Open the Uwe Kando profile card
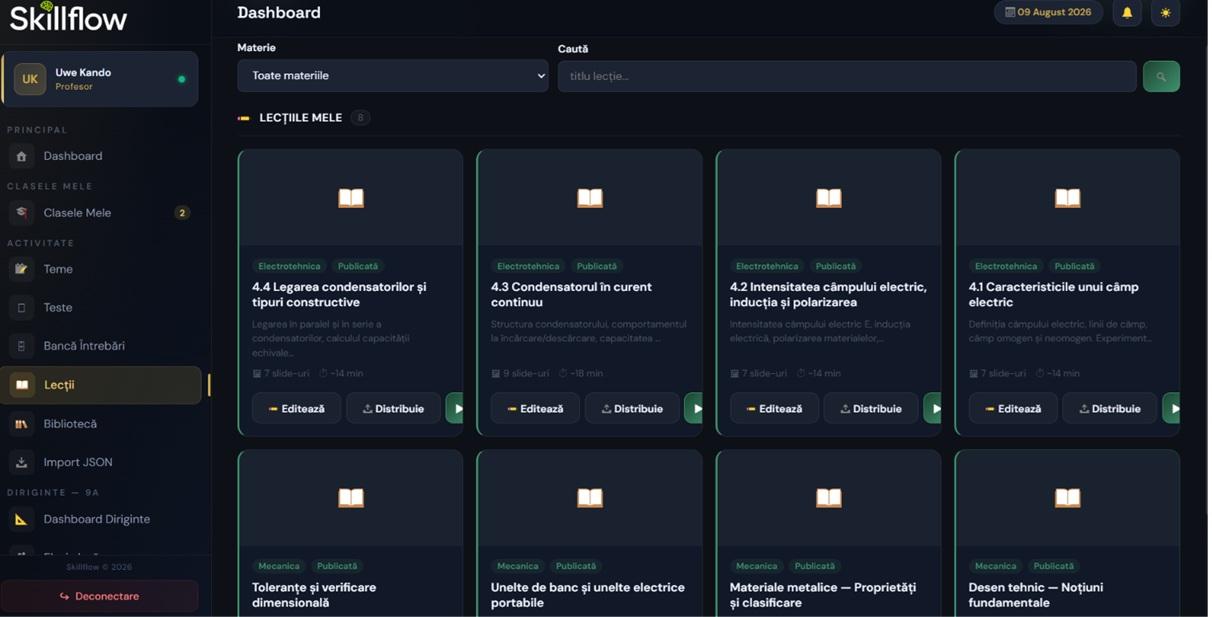 pos(100,79)
